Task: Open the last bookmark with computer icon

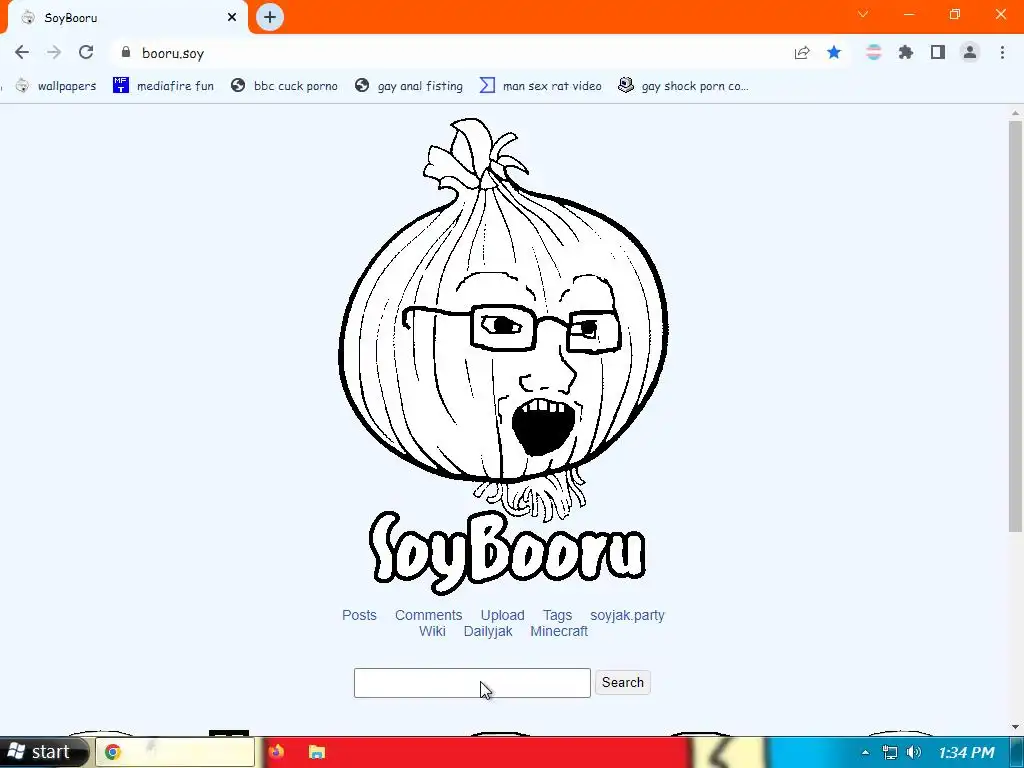Action: (683, 86)
